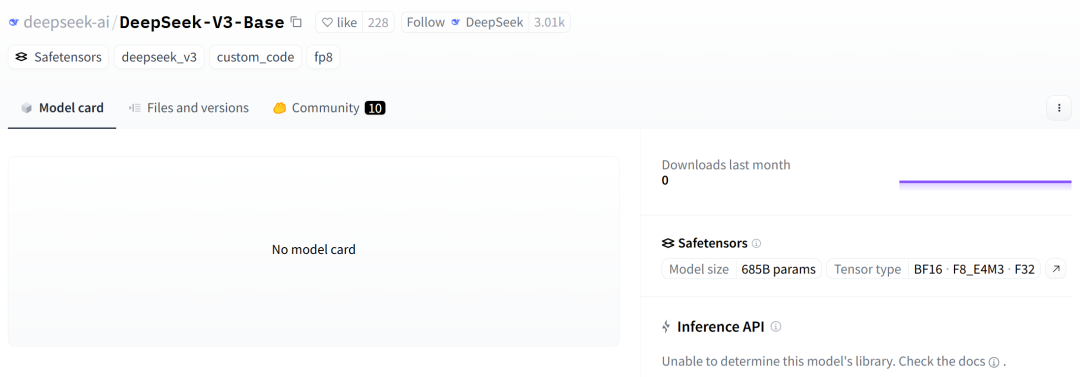The image size is (1080, 377).
Task: Click the Inference API info icon
Action: tap(776, 327)
